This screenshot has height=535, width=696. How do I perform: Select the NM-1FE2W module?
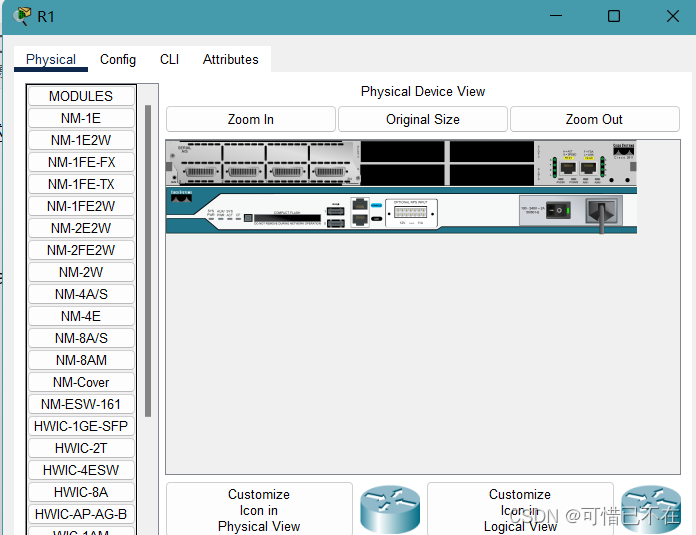point(81,206)
